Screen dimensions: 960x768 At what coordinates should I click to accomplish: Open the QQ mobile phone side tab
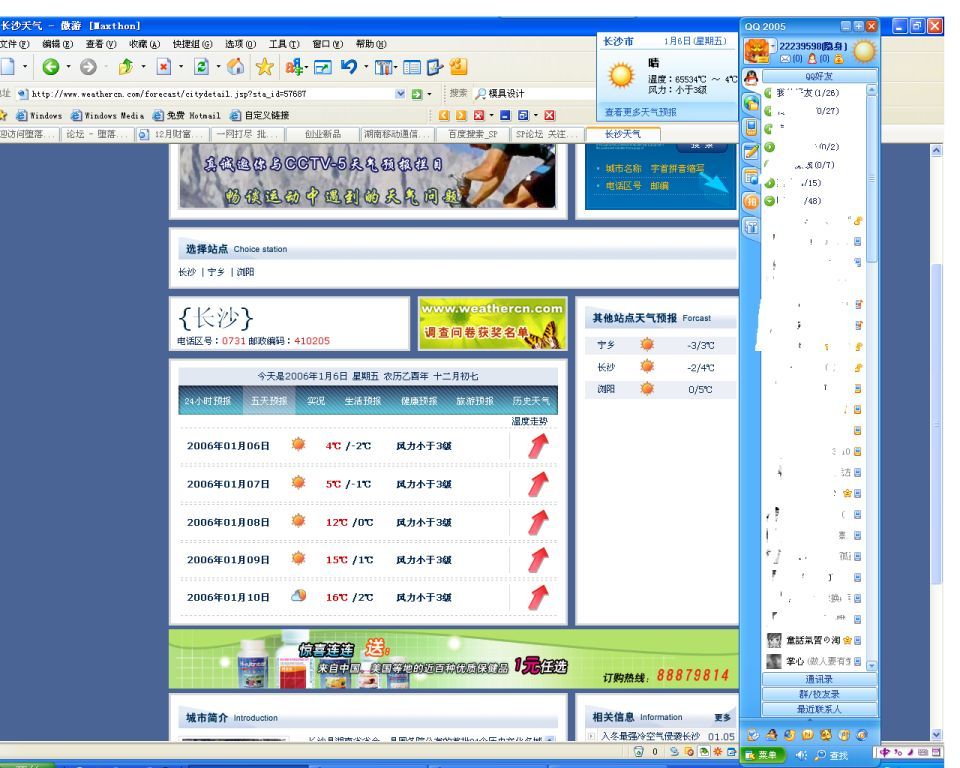click(x=751, y=127)
